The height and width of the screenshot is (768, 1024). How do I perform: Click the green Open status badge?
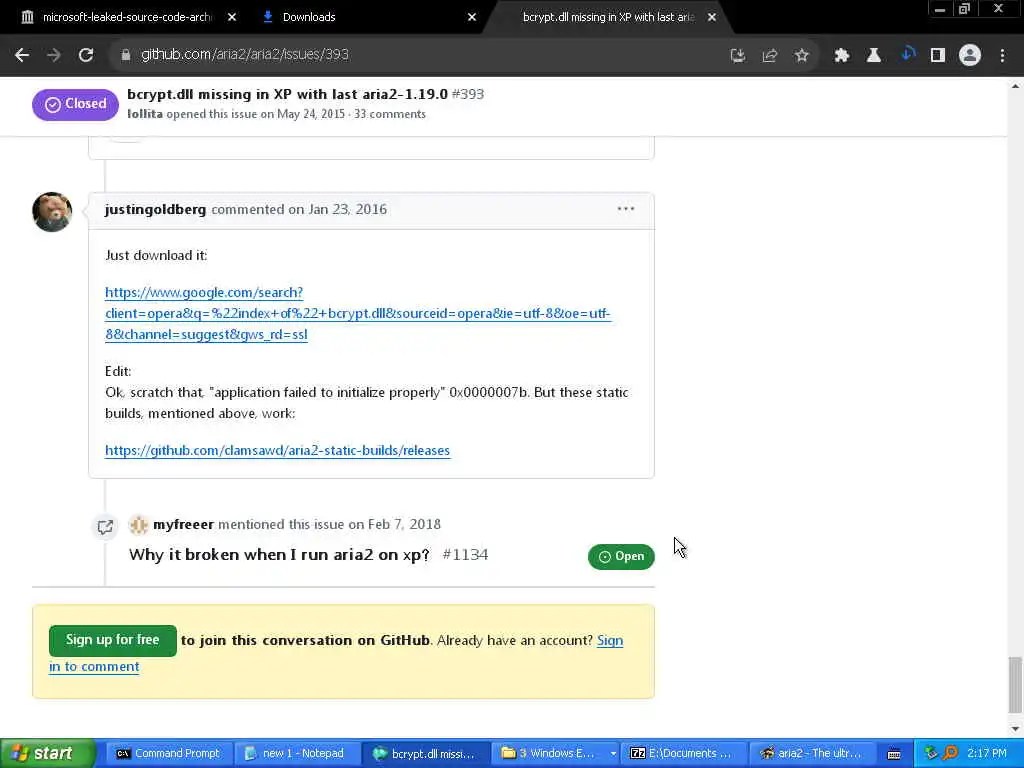point(621,556)
